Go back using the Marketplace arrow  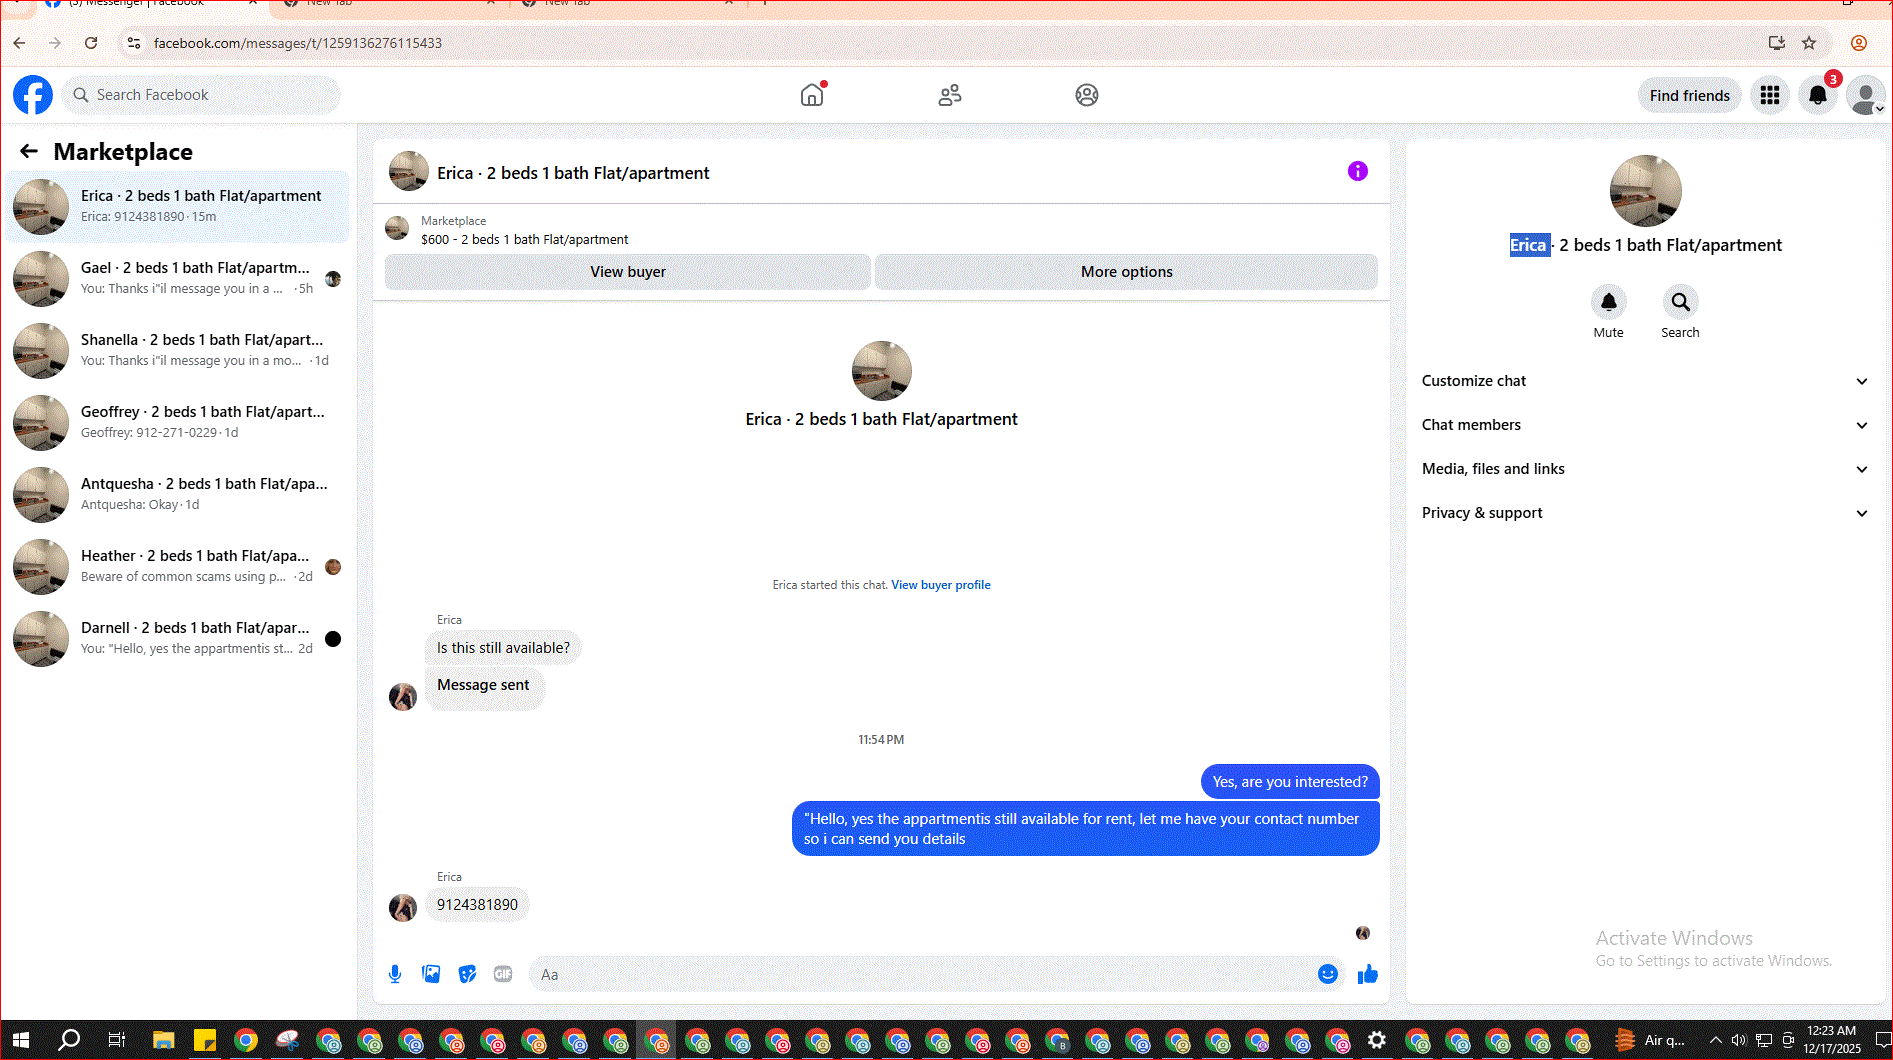point(29,151)
